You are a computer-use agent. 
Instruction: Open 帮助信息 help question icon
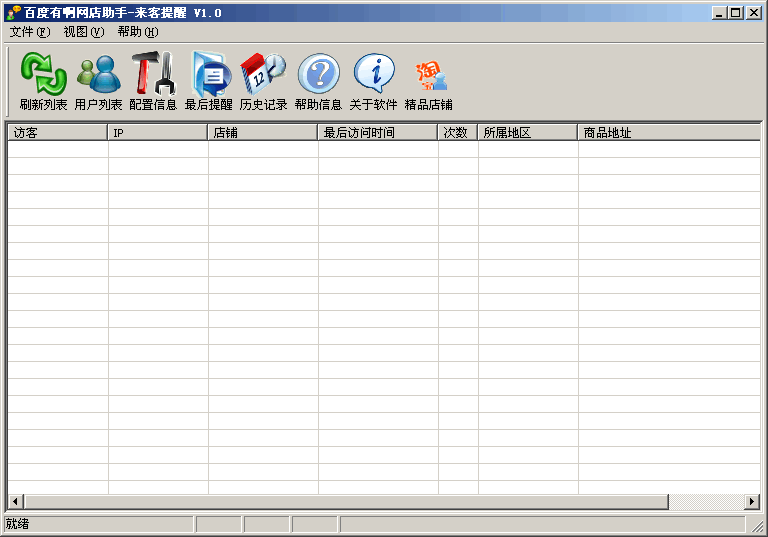[318, 81]
